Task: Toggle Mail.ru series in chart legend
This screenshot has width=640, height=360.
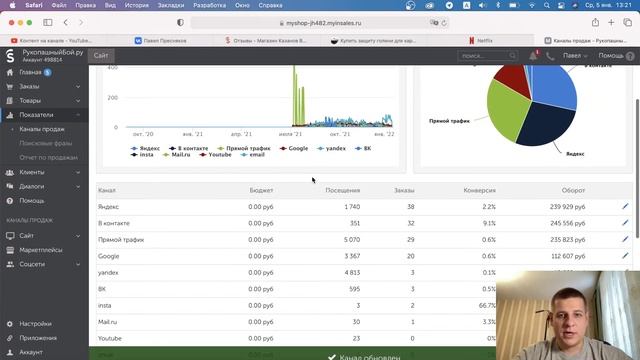Action: tap(176, 155)
